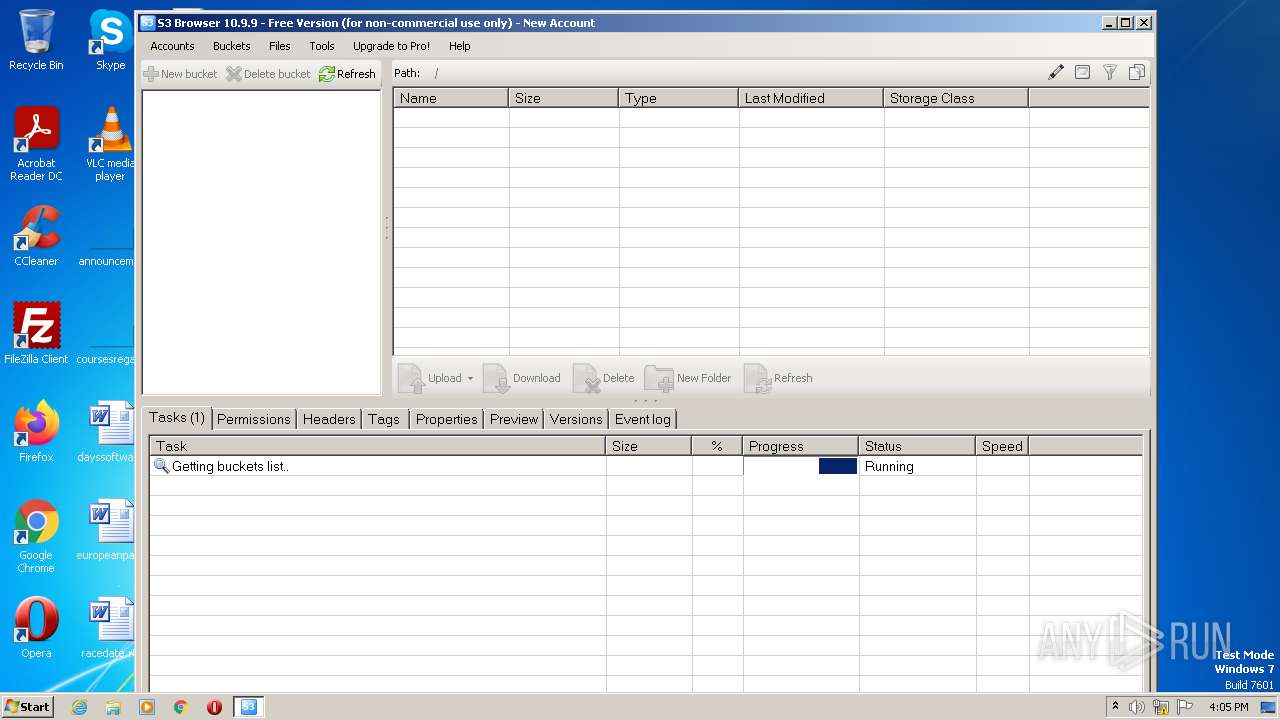Expand the Upload dropdown arrow
The height and width of the screenshot is (720, 1280).
point(470,378)
